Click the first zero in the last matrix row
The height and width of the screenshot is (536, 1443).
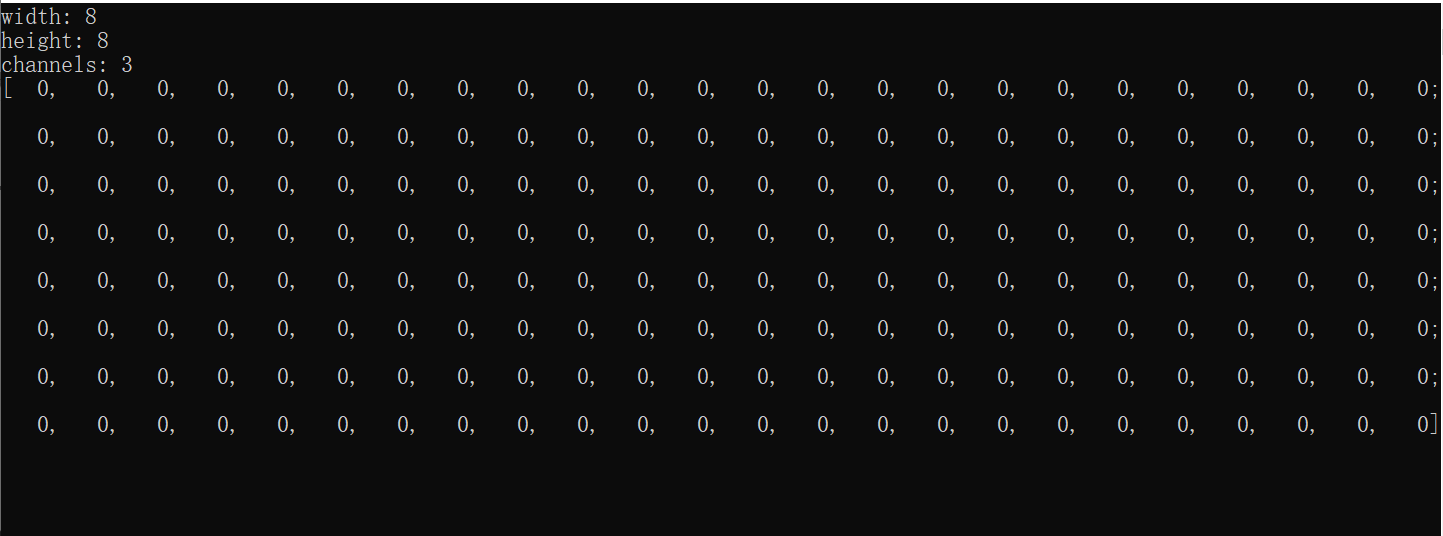tap(43, 425)
